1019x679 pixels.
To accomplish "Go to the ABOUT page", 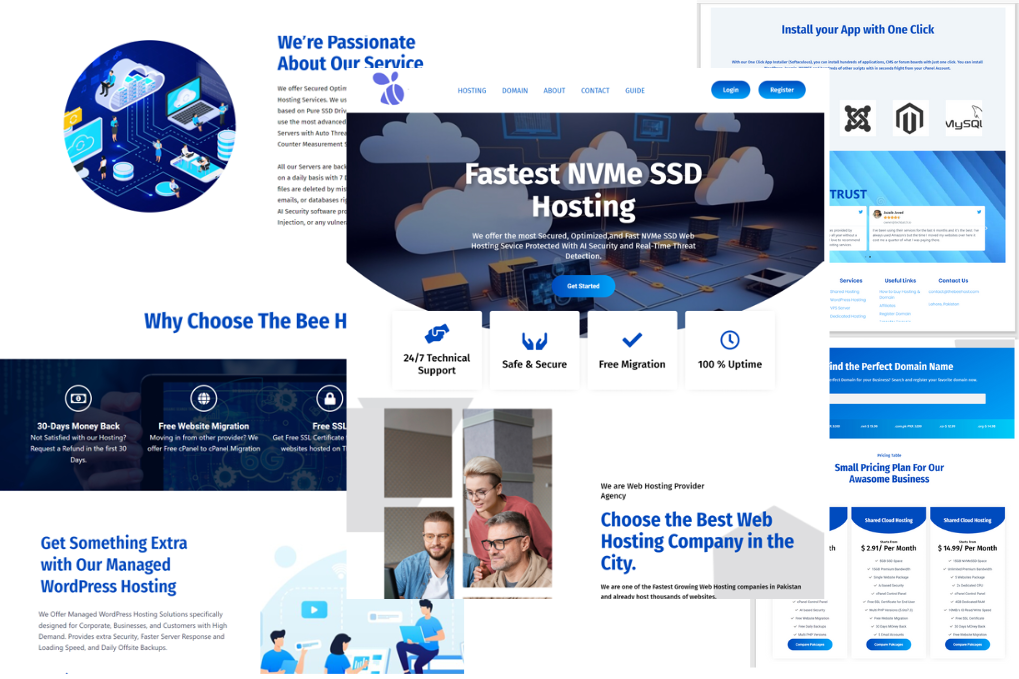I will click(x=554, y=91).
